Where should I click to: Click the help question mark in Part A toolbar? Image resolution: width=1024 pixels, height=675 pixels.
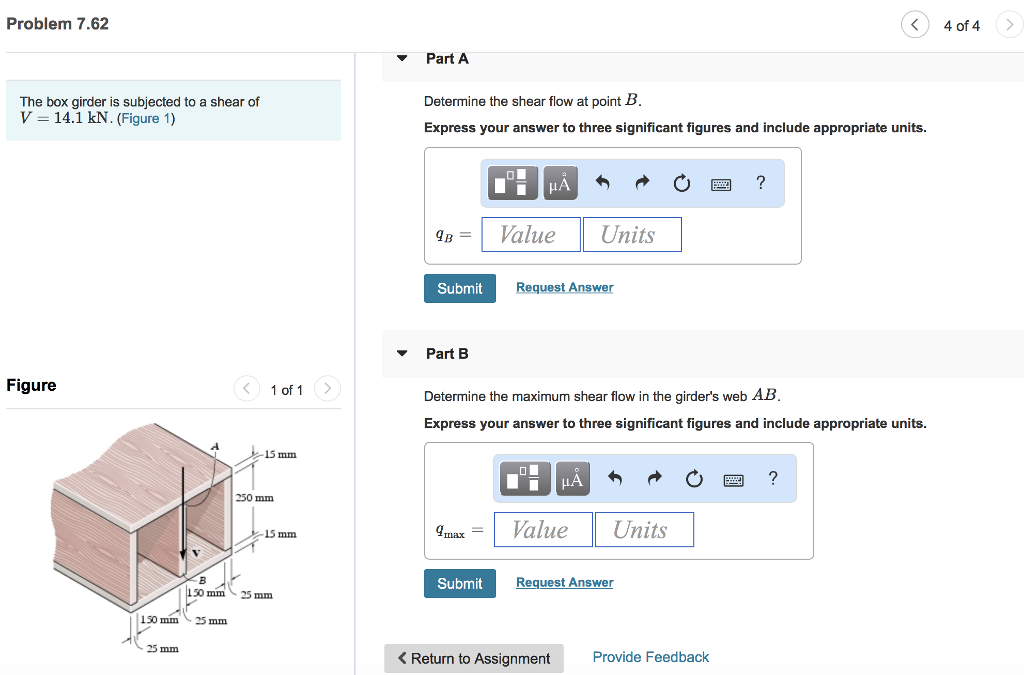click(760, 183)
